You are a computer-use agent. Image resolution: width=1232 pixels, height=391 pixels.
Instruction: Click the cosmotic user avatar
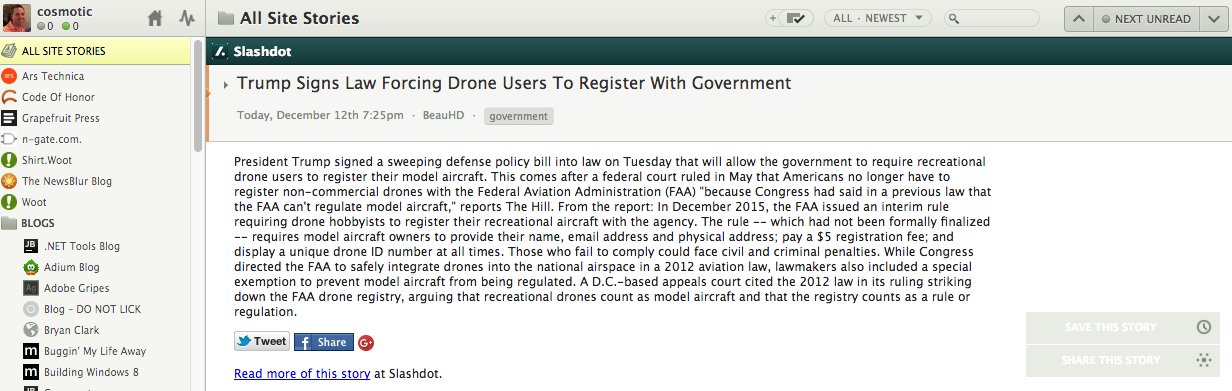[x=15, y=17]
